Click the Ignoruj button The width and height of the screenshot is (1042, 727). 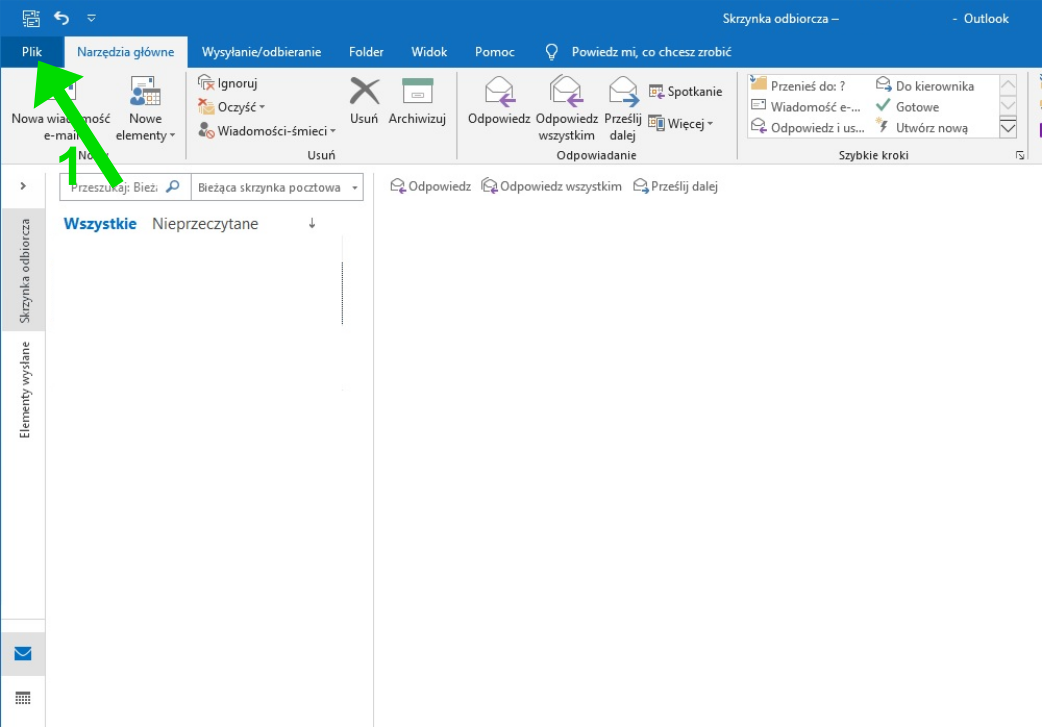[x=228, y=84]
